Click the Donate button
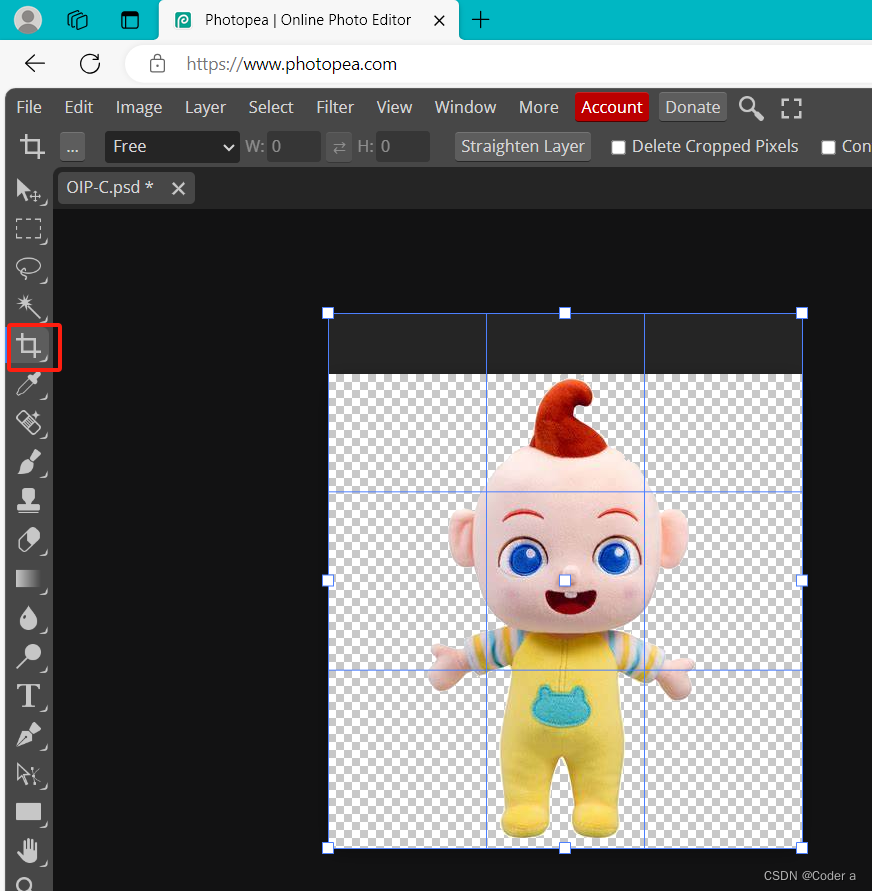The image size is (872, 891). pos(692,107)
